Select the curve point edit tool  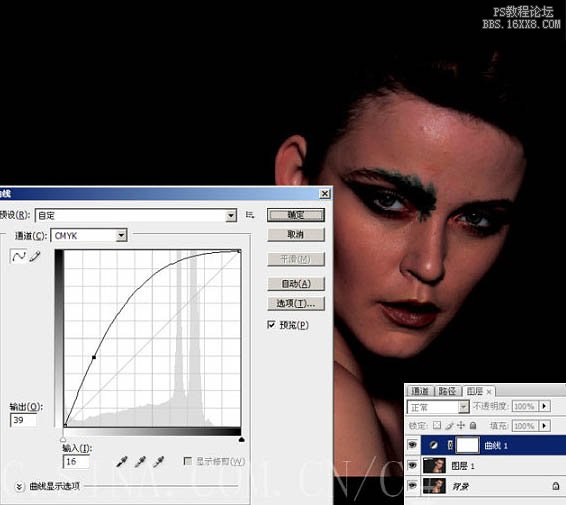[18, 256]
